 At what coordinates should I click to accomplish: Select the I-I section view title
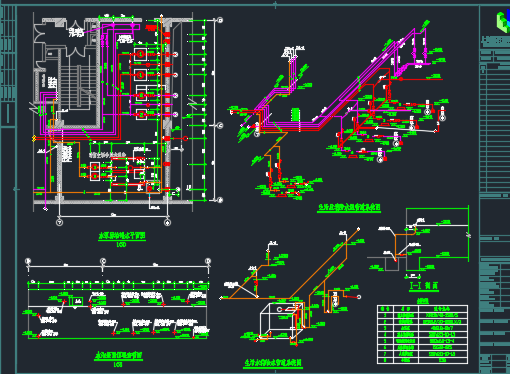[x=424, y=286]
